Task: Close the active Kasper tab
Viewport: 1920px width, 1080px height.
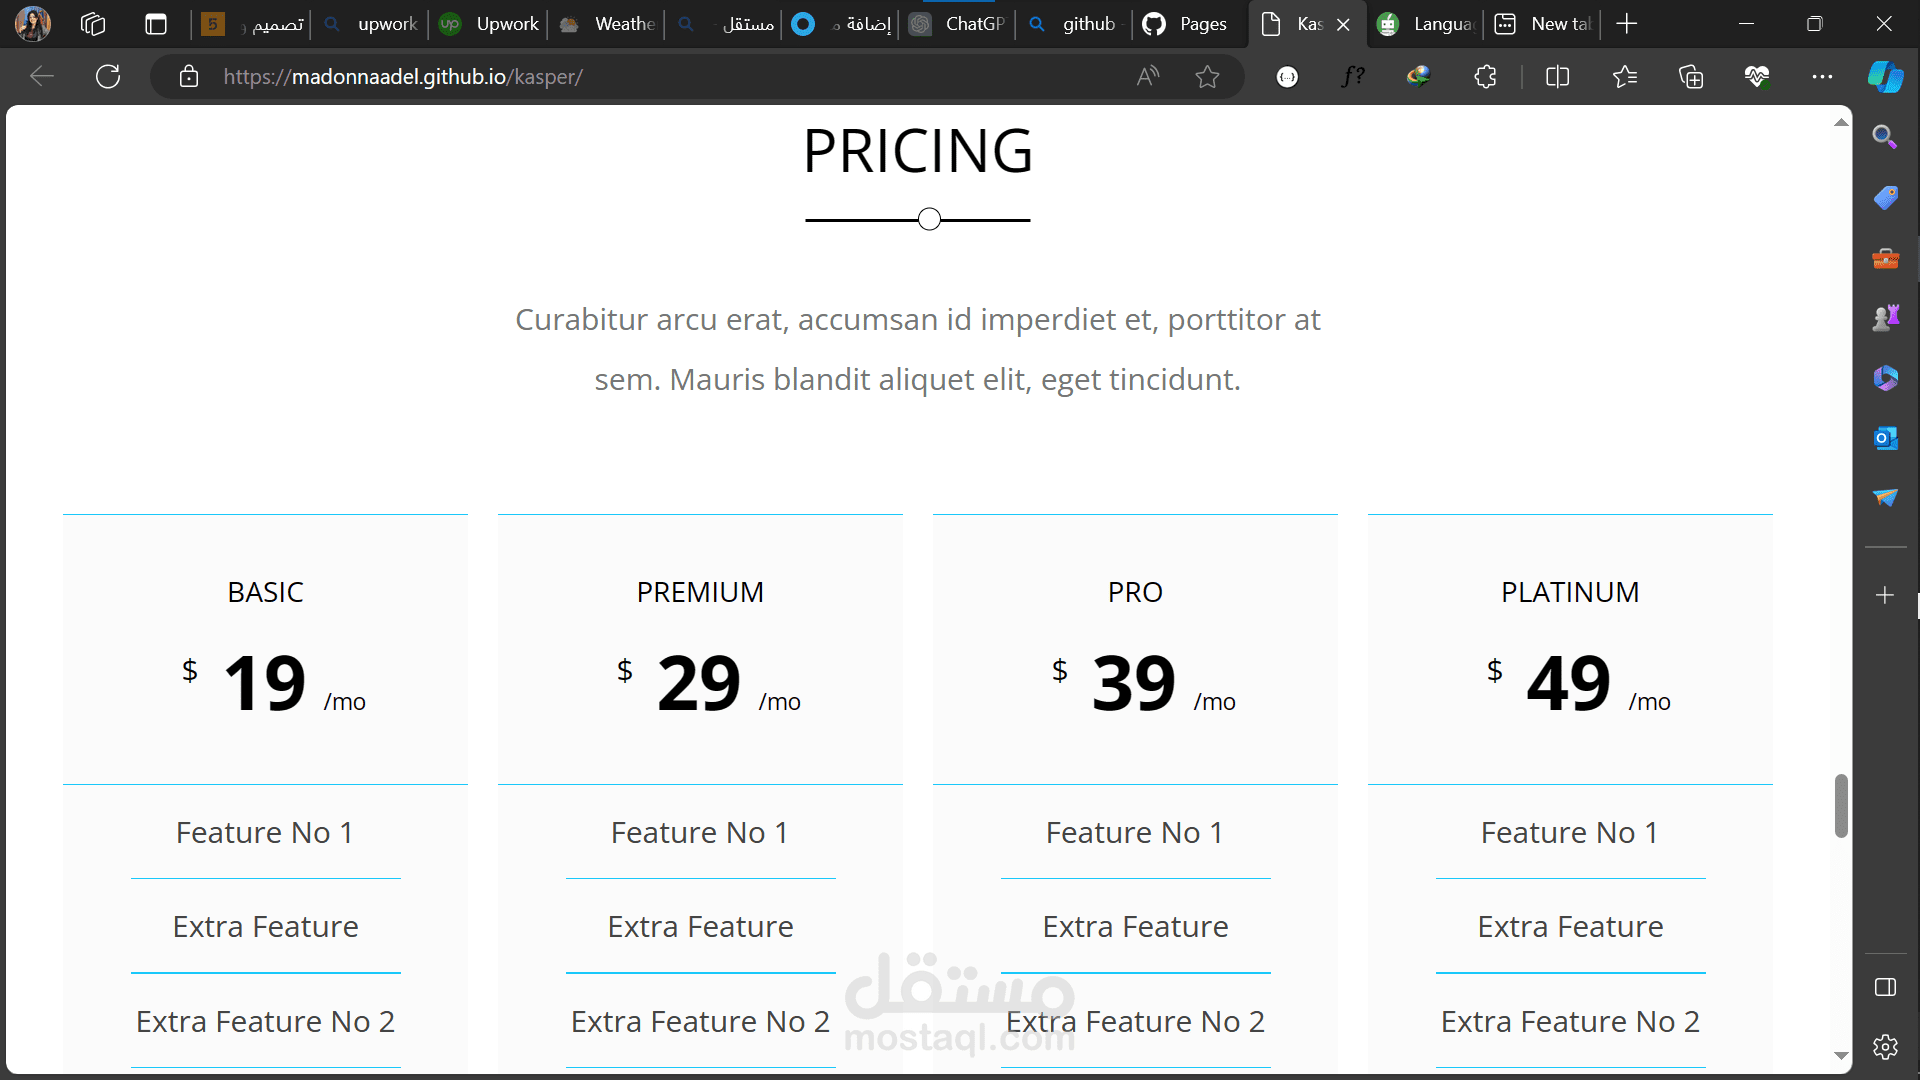Action: click(x=1343, y=24)
